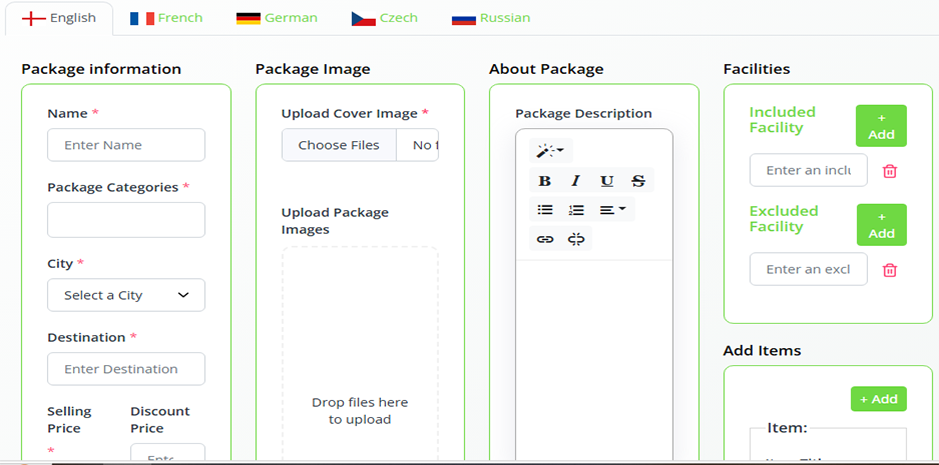This screenshot has width=939, height=465.
Task: Toggle italic text formatting
Action: click(576, 181)
